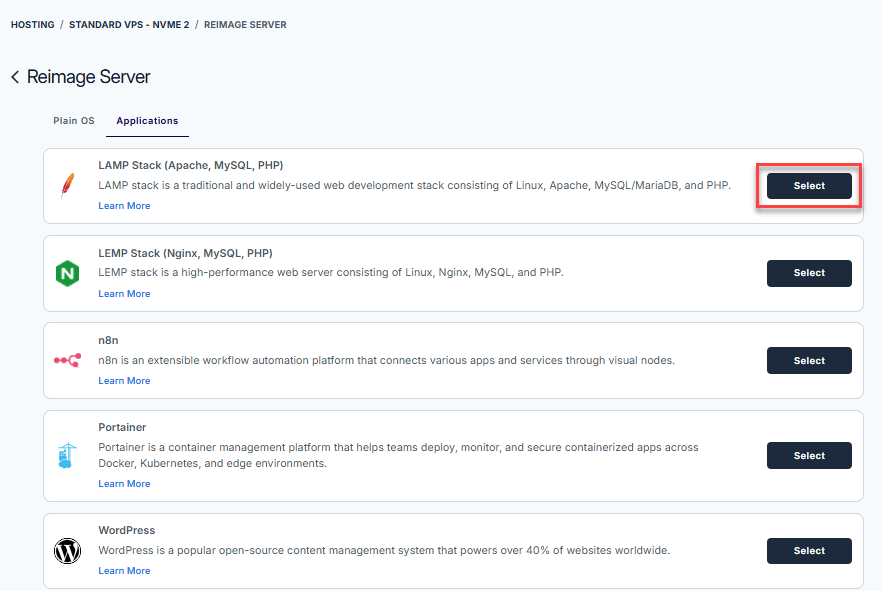Click the WordPress card title
Viewport: 881px width, 591px height.
126,530
